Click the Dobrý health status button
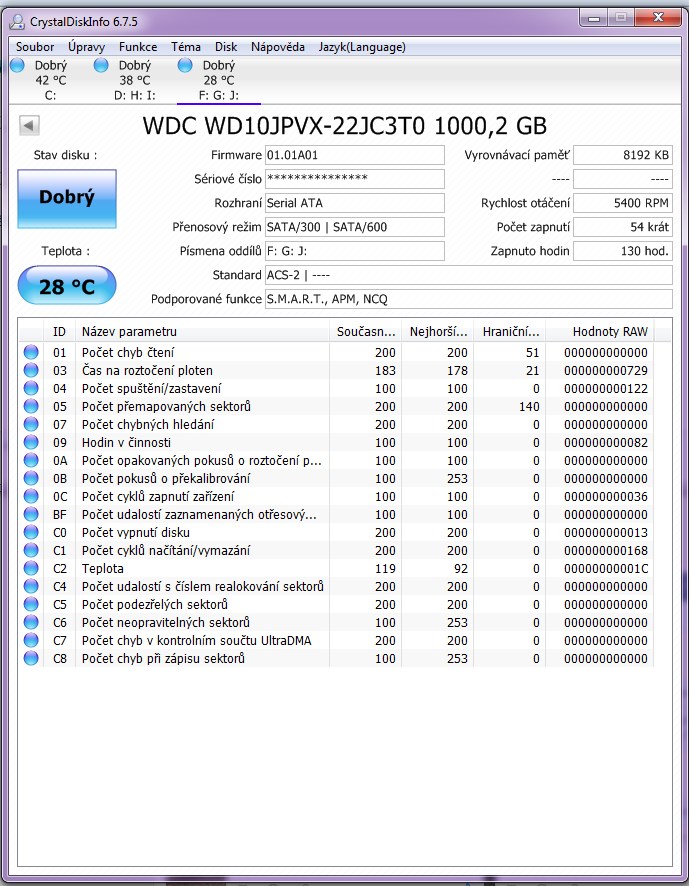The image size is (689, 886). (67, 198)
